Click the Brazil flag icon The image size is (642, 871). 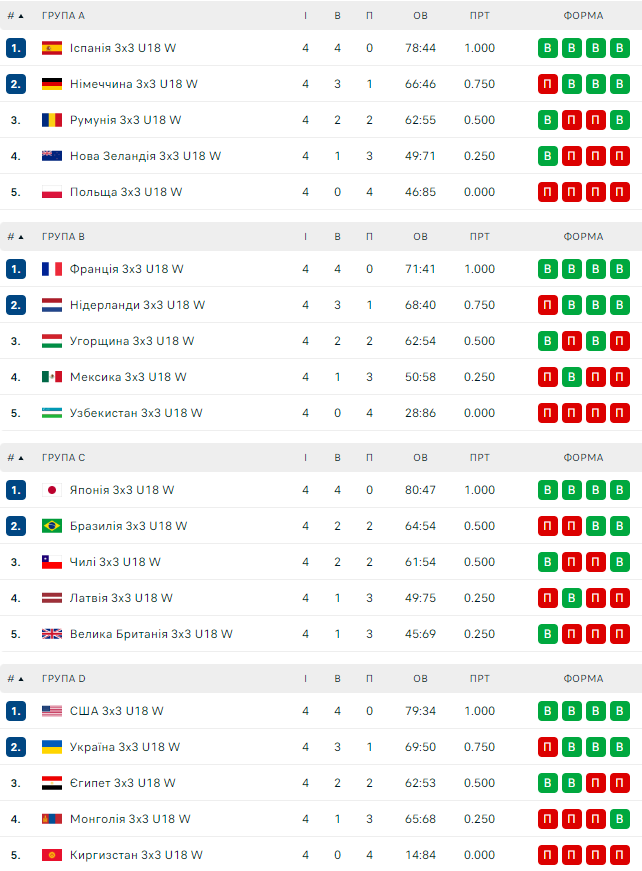tap(52, 526)
